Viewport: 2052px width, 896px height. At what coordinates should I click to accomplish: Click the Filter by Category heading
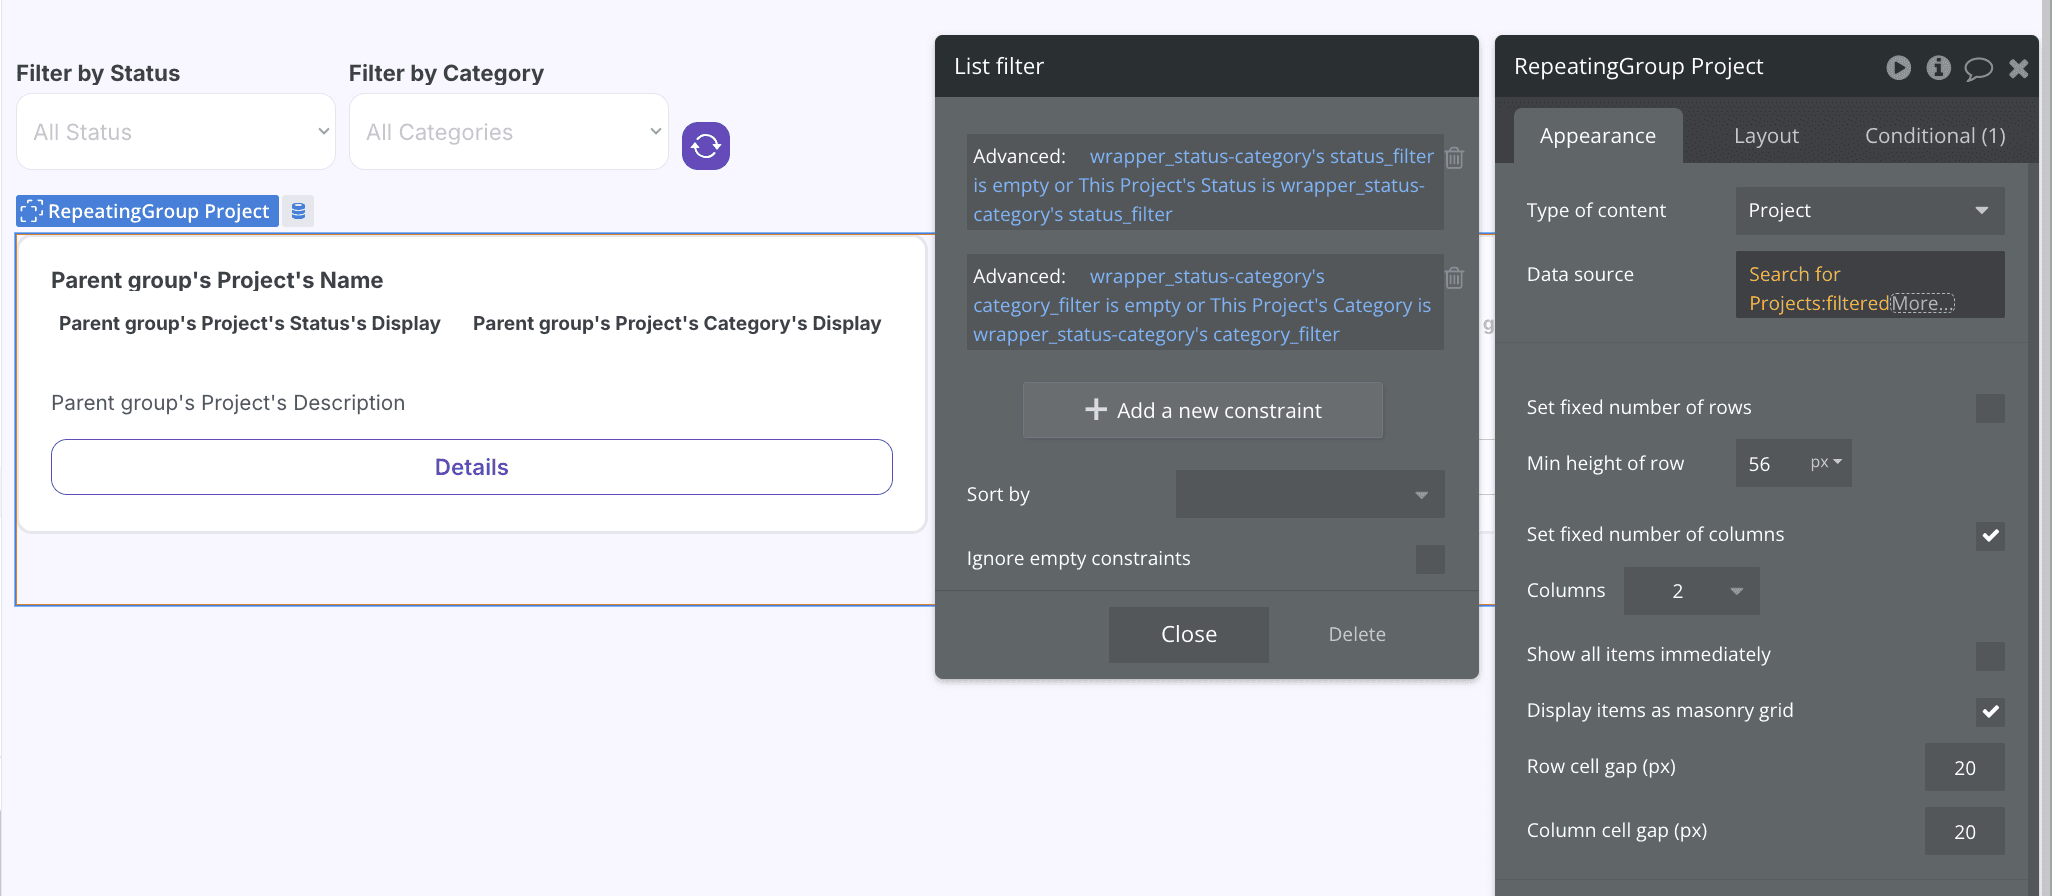tap(446, 73)
